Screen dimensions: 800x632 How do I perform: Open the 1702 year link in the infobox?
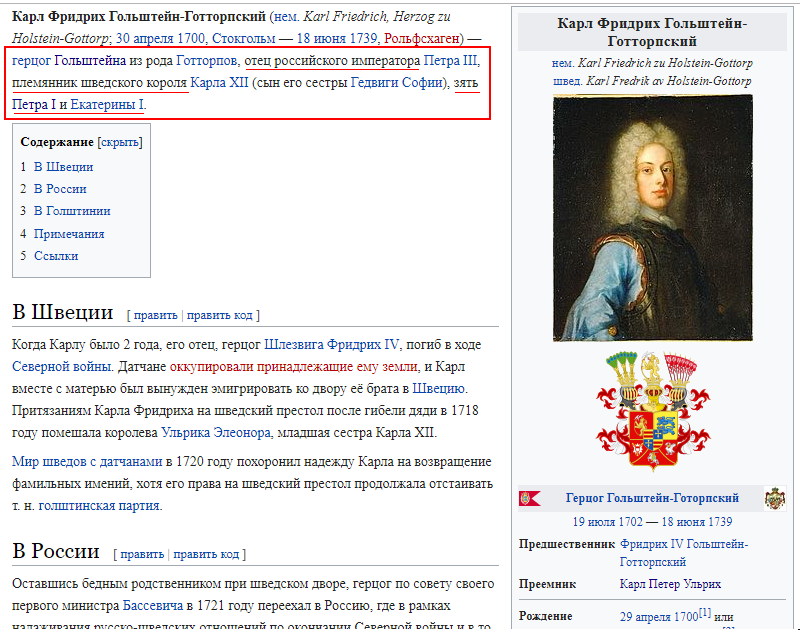pos(630,522)
